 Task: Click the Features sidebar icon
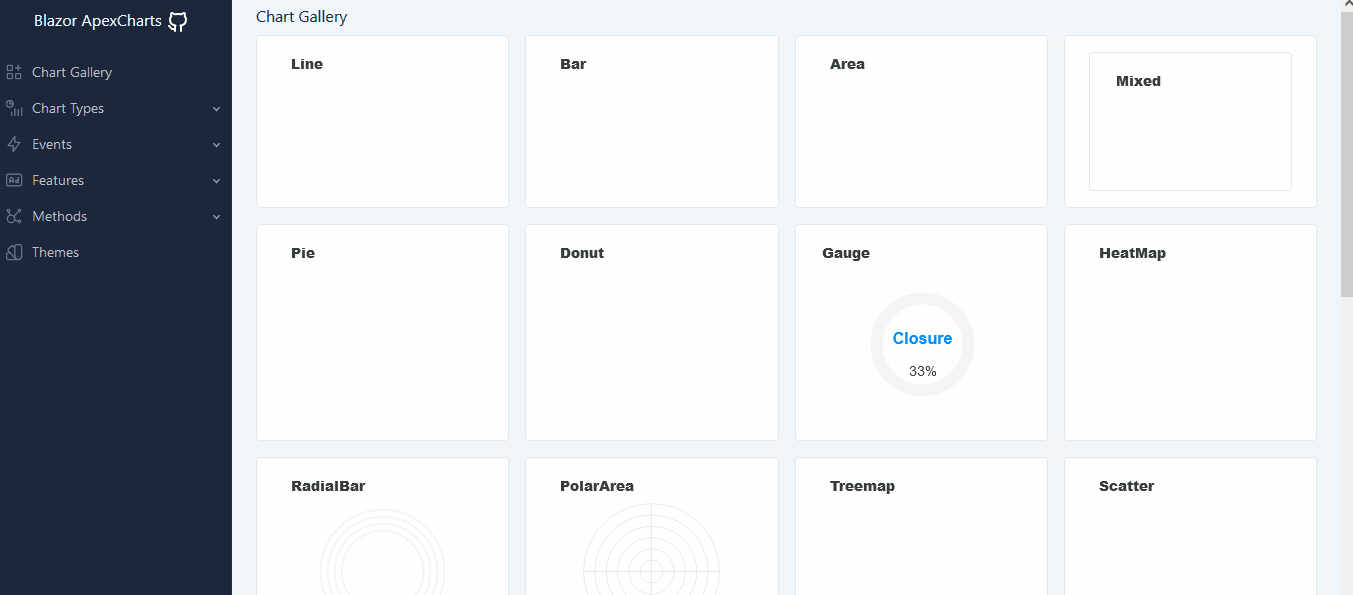click(13, 179)
